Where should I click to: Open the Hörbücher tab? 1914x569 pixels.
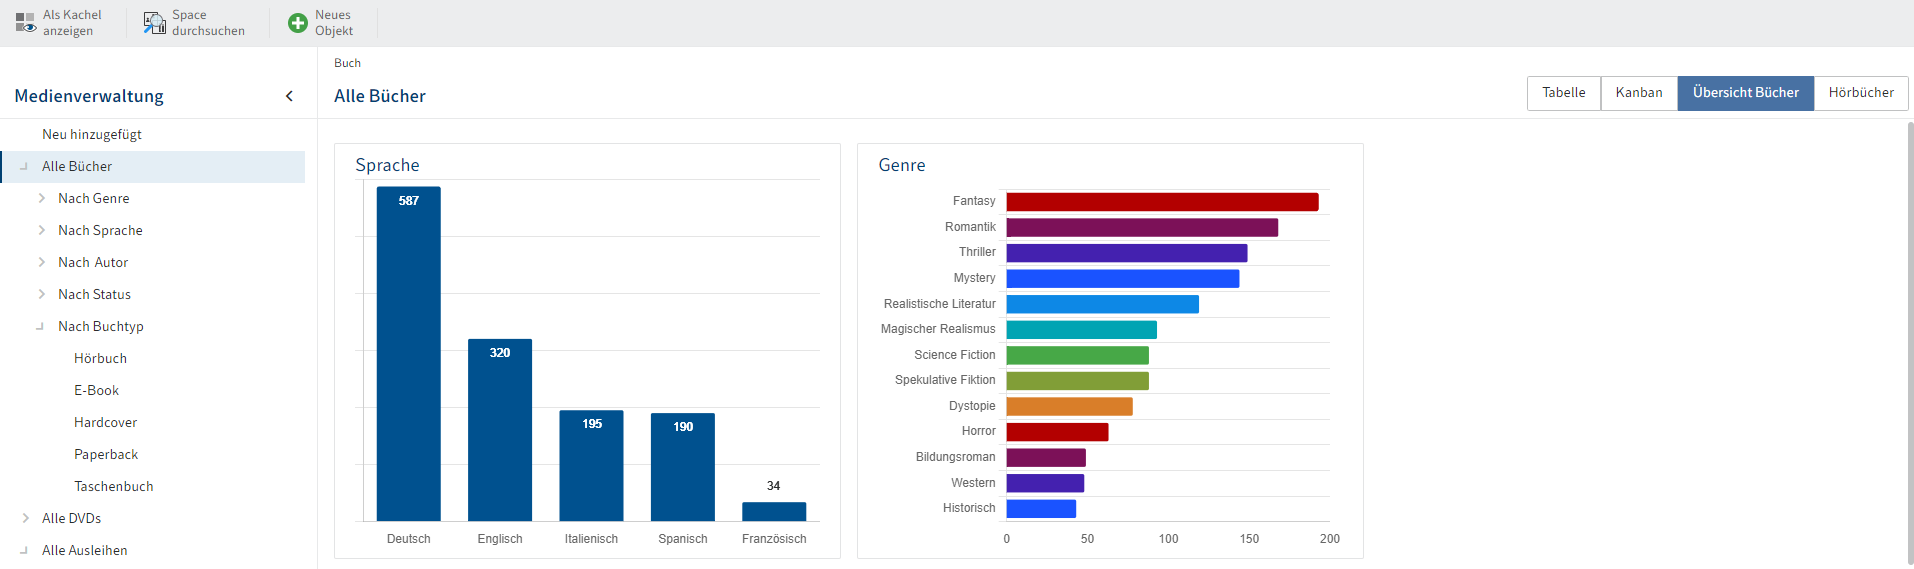click(x=1861, y=93)
